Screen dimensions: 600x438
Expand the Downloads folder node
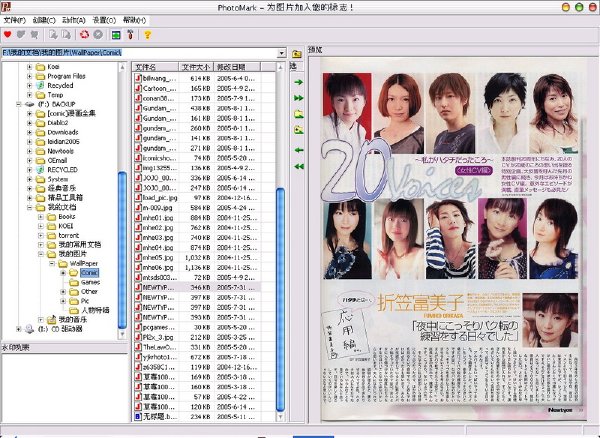point(29,132)
